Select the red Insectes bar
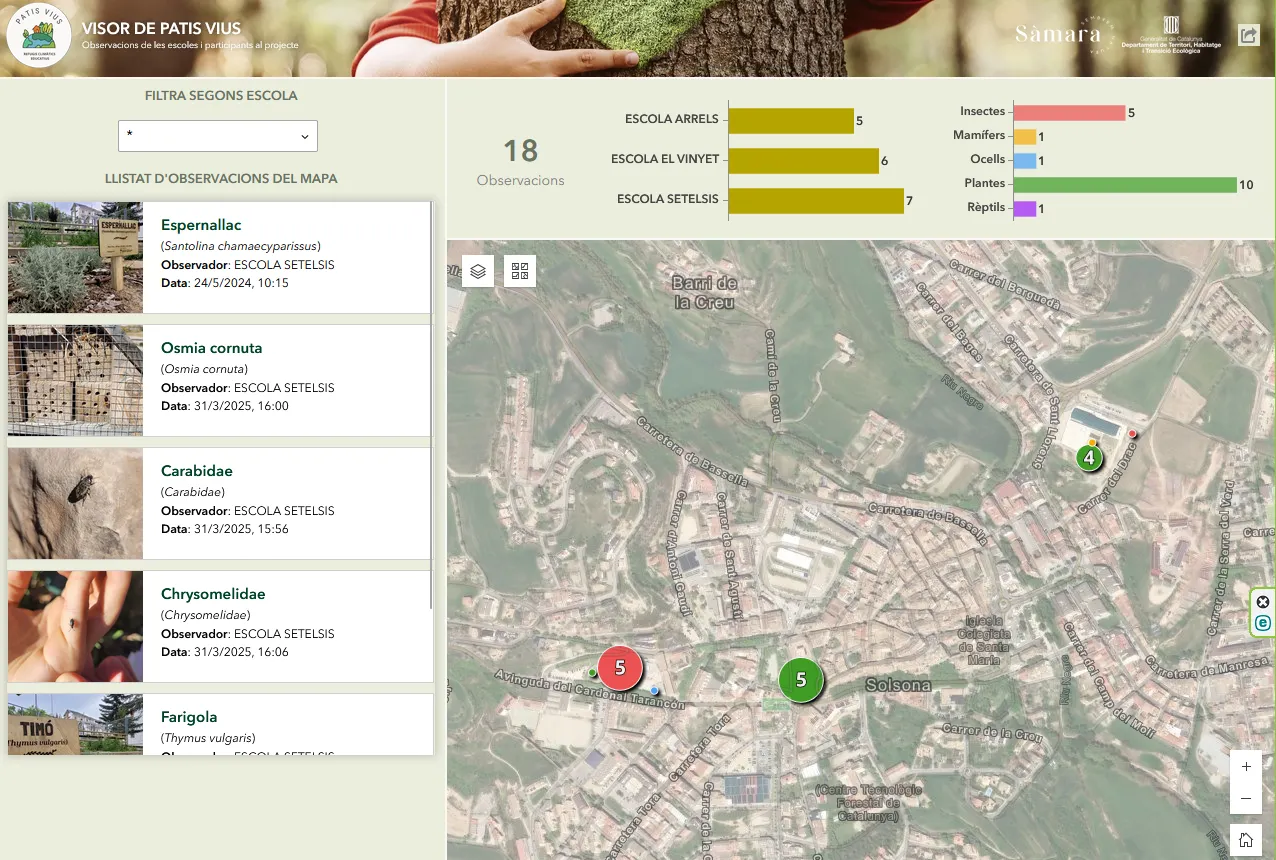Screen dimensions: 1276x860 [1070, 113]
